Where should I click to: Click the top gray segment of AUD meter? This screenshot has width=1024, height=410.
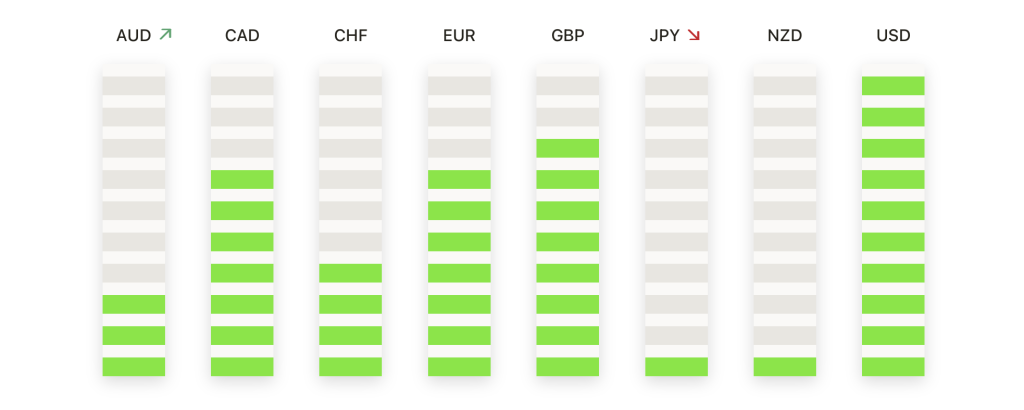point(134,86)
